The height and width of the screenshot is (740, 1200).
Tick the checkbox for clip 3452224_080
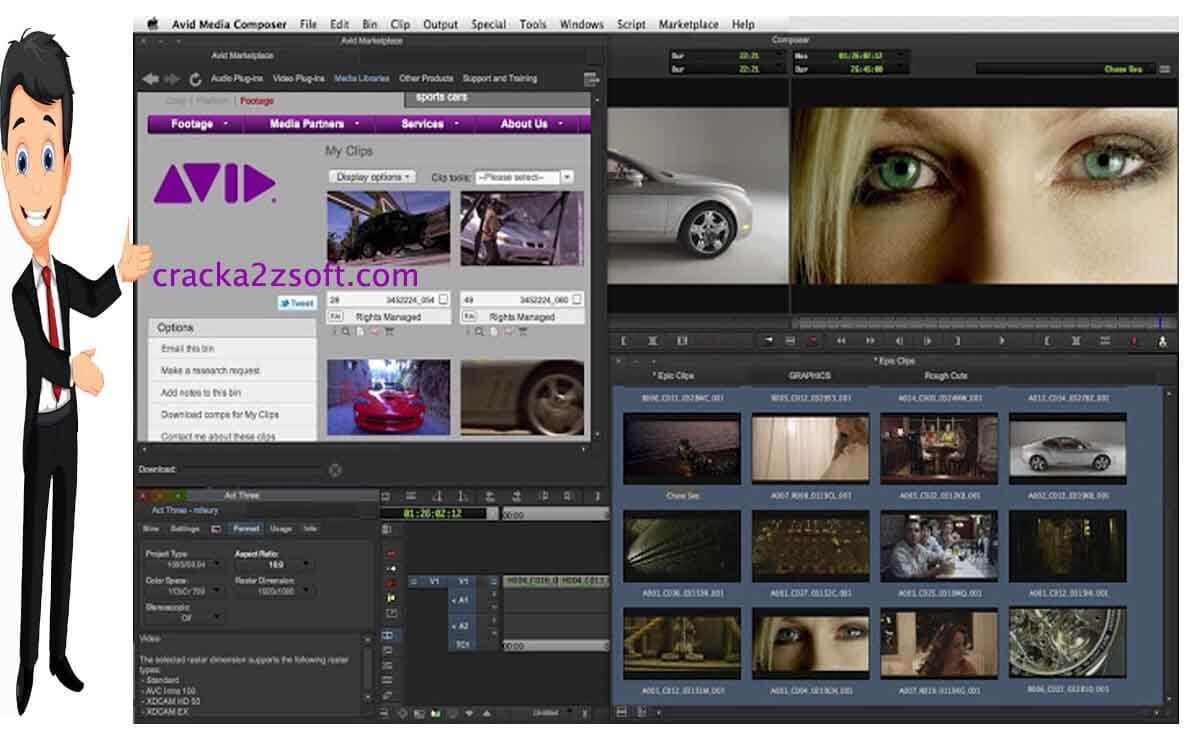577,300
